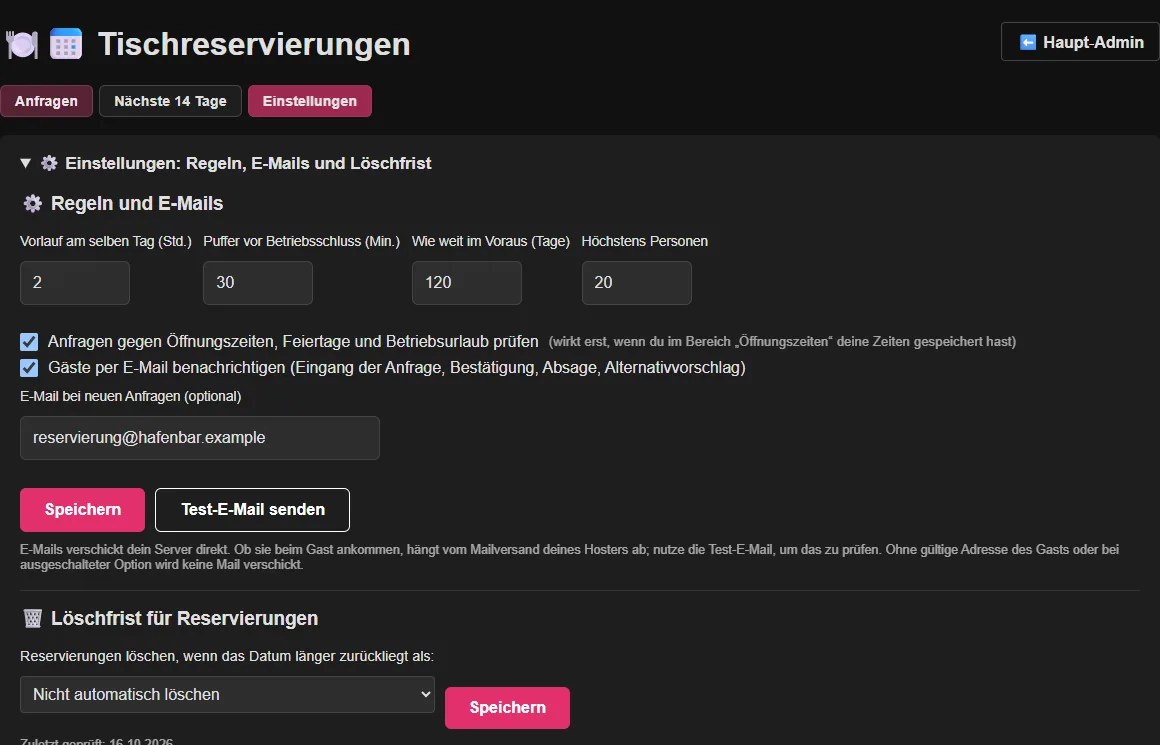Select the Einstellungen tab

(x=309, y=101)
